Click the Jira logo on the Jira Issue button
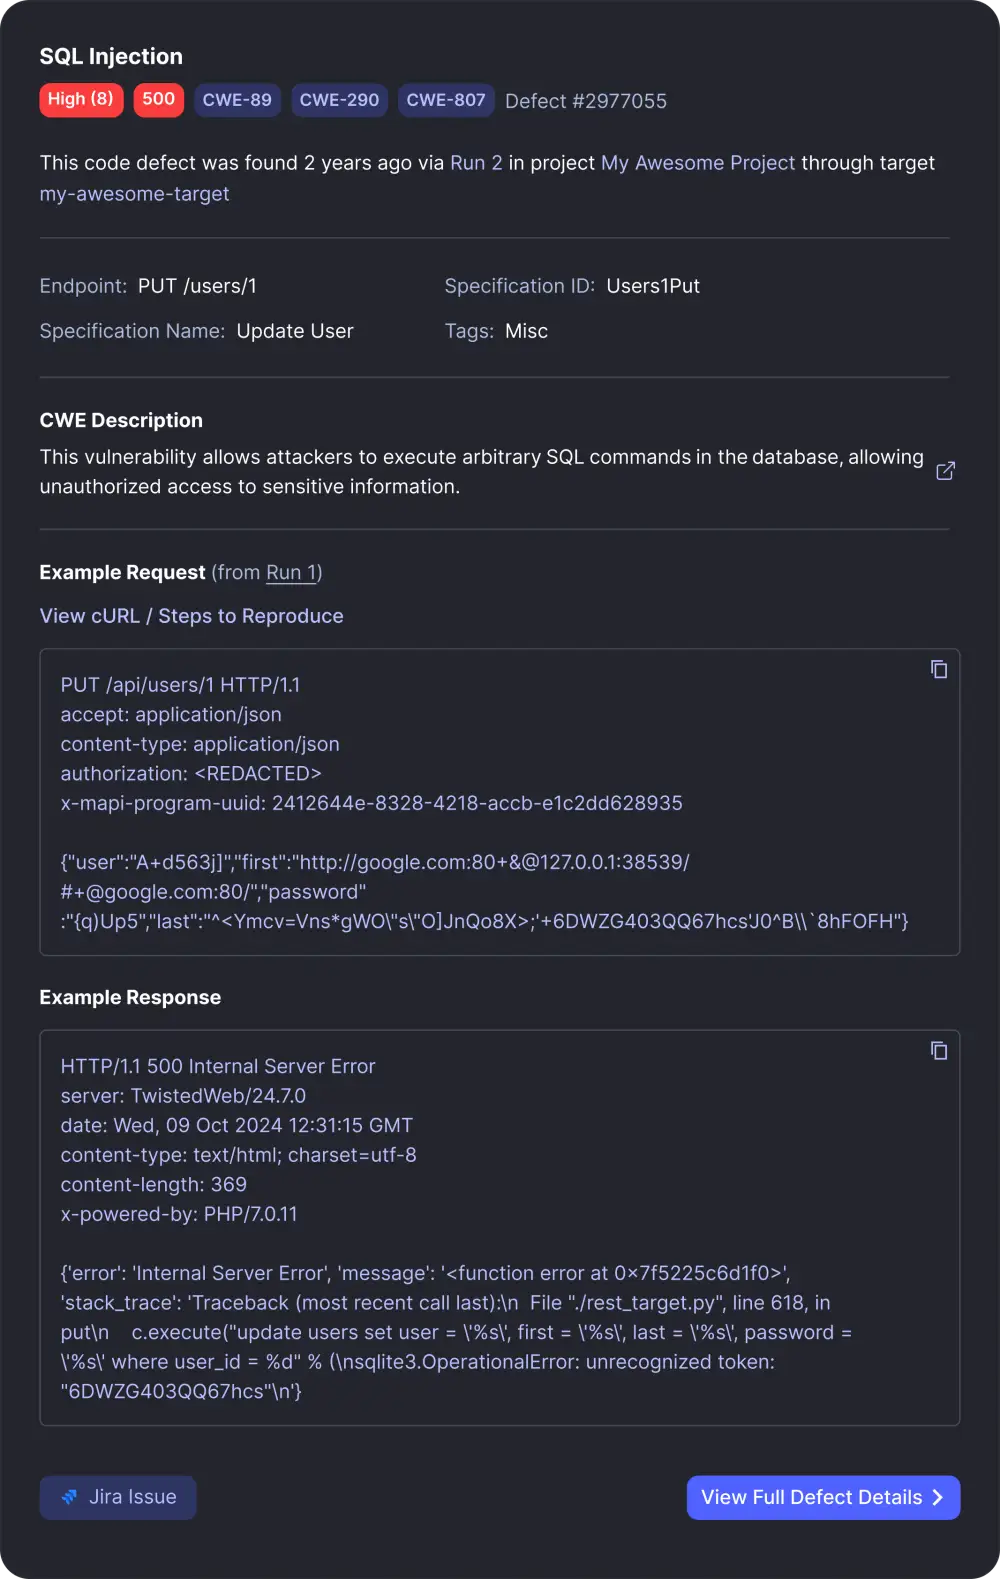This screenshot has width=1000, height=1579. 69,1497
